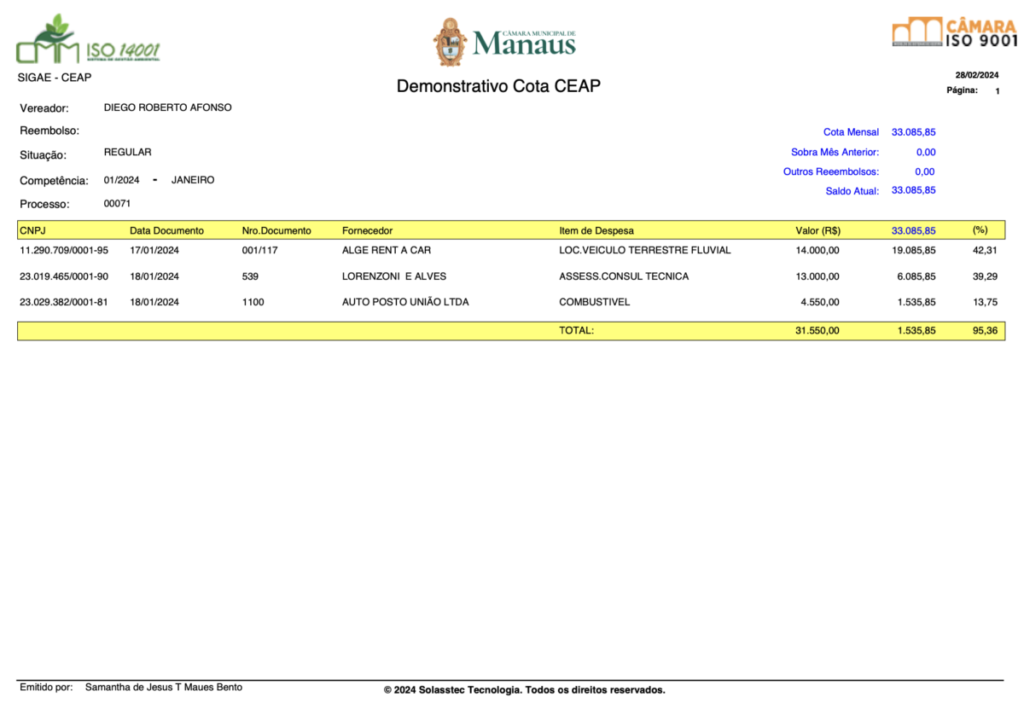Click the COMBUSTIVEL expense item
This screenshot has height=720, width=1024.
pyautogui.click(x=594, y=302)
